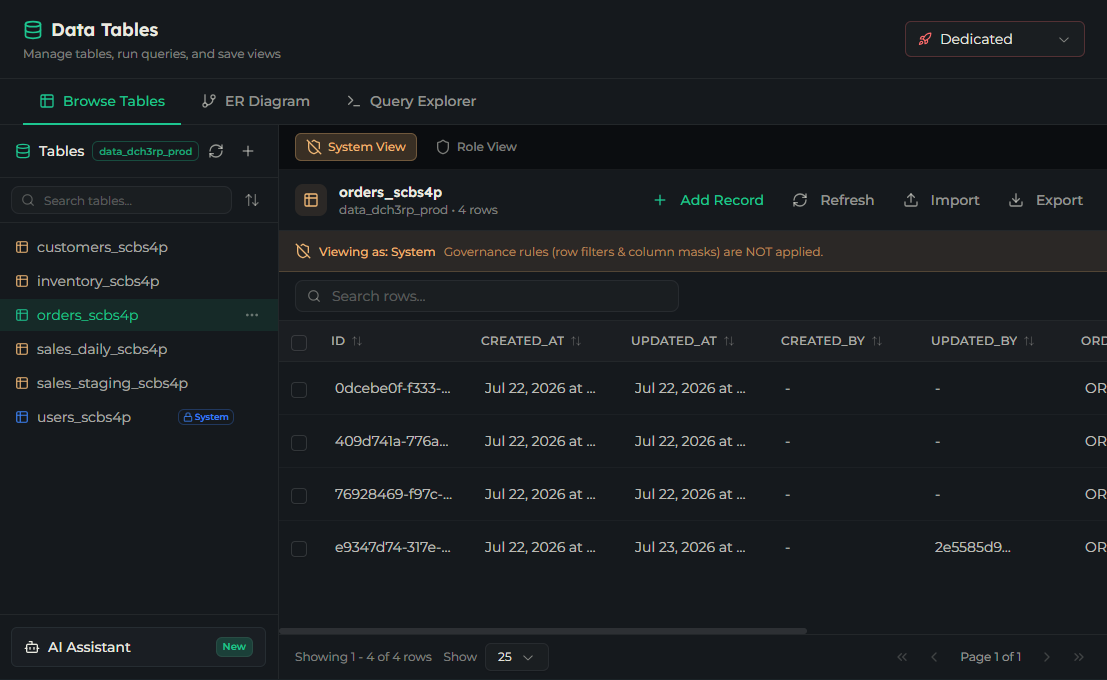Click the data_dch3rp_prod schema badge
The image size is (1107, 680).
coord(145,151)
